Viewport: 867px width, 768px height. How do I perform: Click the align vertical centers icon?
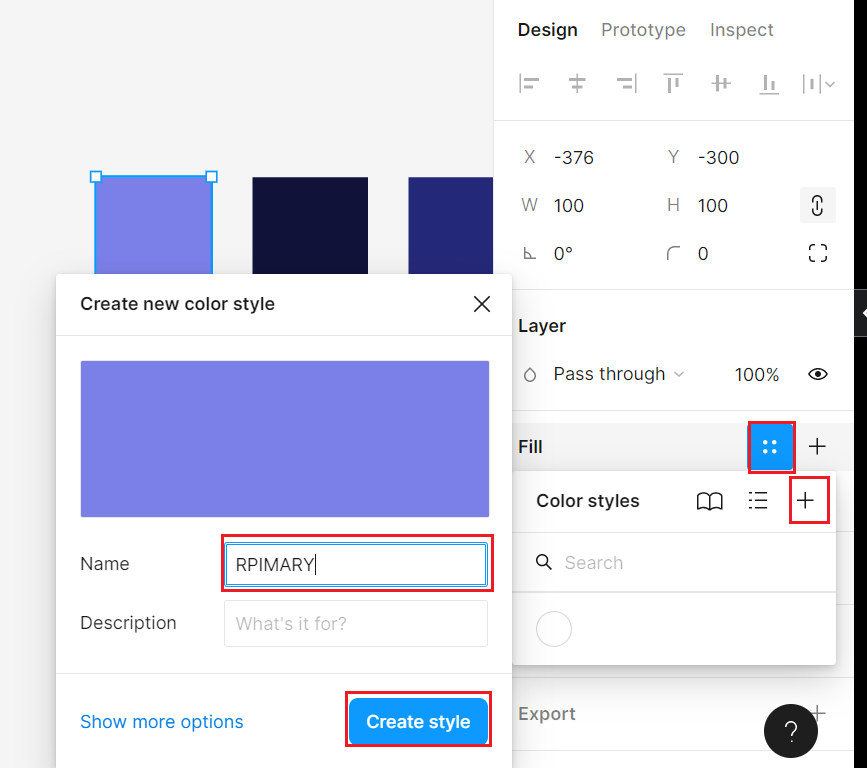click(x=721, y=84)
